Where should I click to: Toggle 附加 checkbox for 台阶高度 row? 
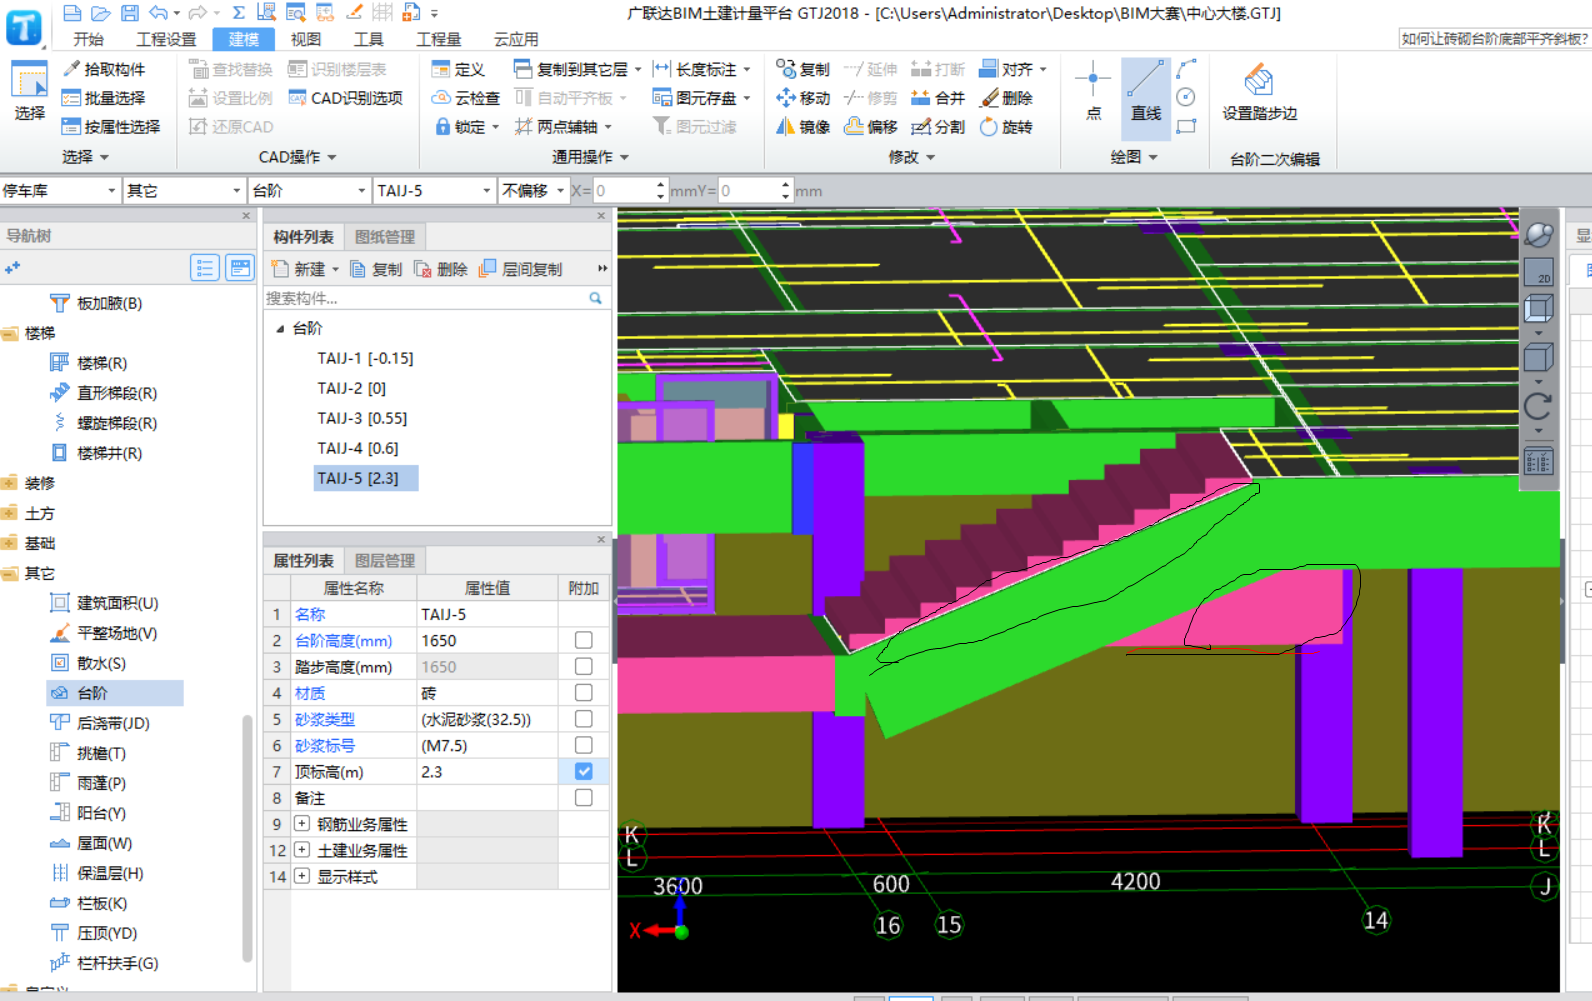pos(584,640)
